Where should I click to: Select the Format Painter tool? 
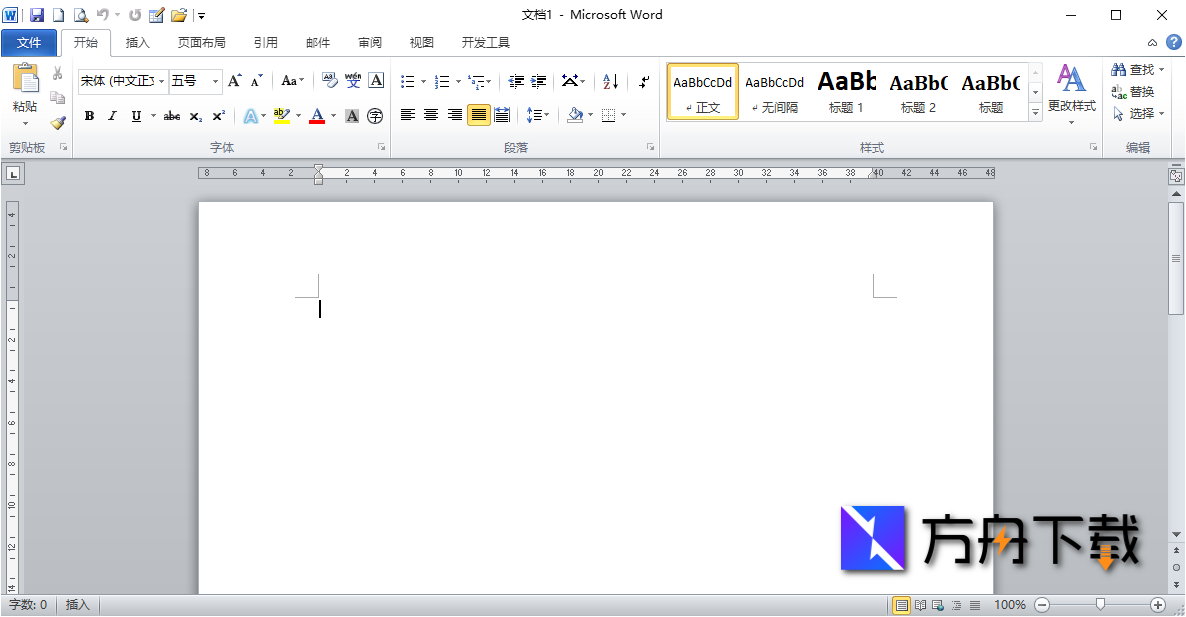[58, 123]
